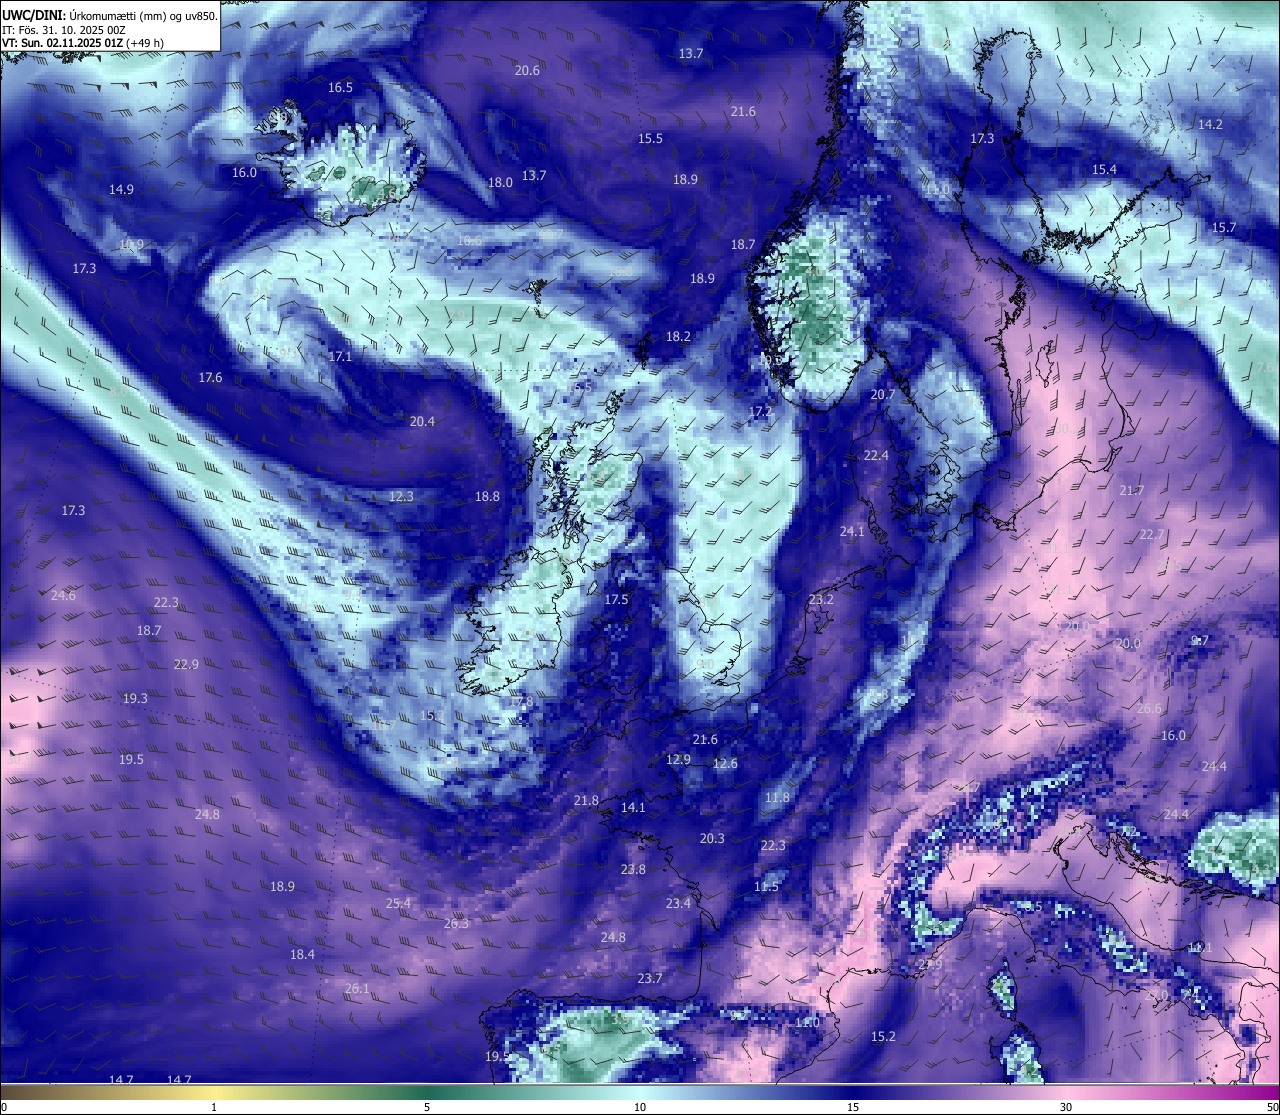This screenshot has height=1115, width=1280.
Task: Click the map value 15.4
Action: (x=1104, y=169)
